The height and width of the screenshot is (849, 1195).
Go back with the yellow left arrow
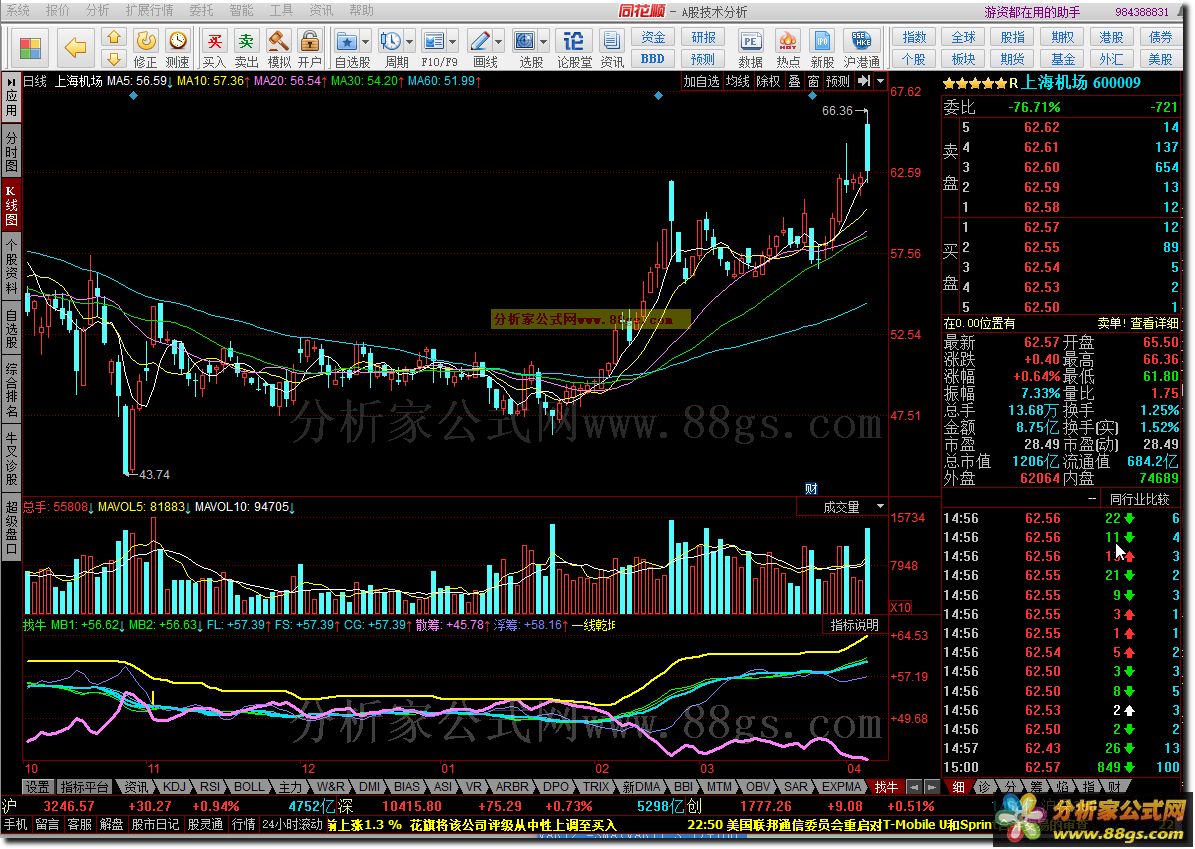[75, 48]
